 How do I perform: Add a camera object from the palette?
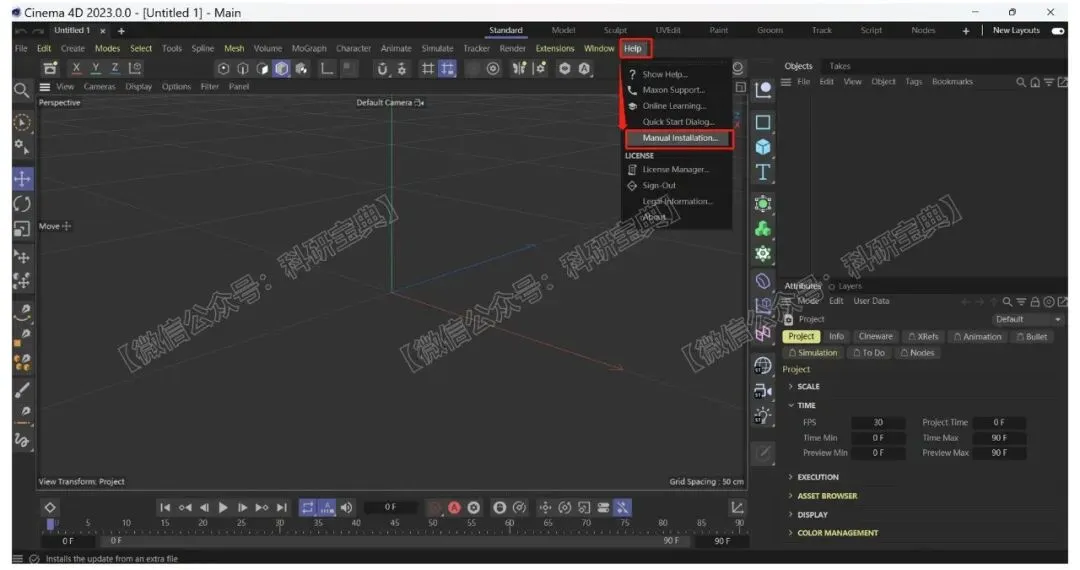[x=762, y=391]
